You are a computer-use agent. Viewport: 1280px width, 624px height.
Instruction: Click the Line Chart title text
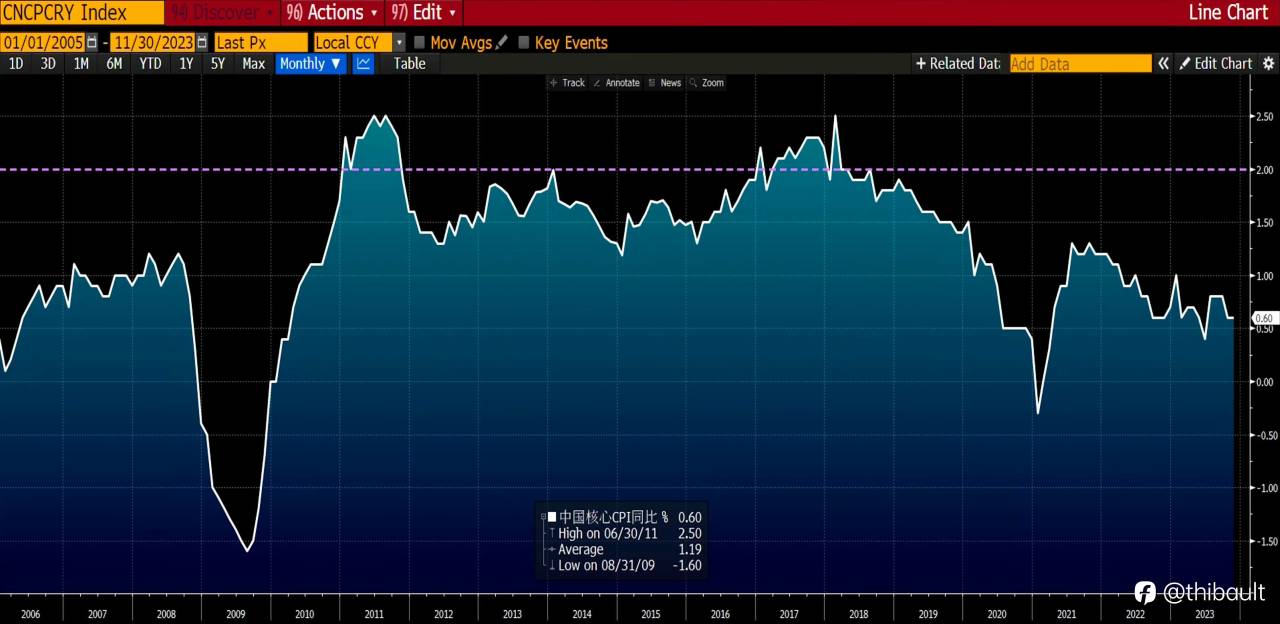[x=1228, y=12]
